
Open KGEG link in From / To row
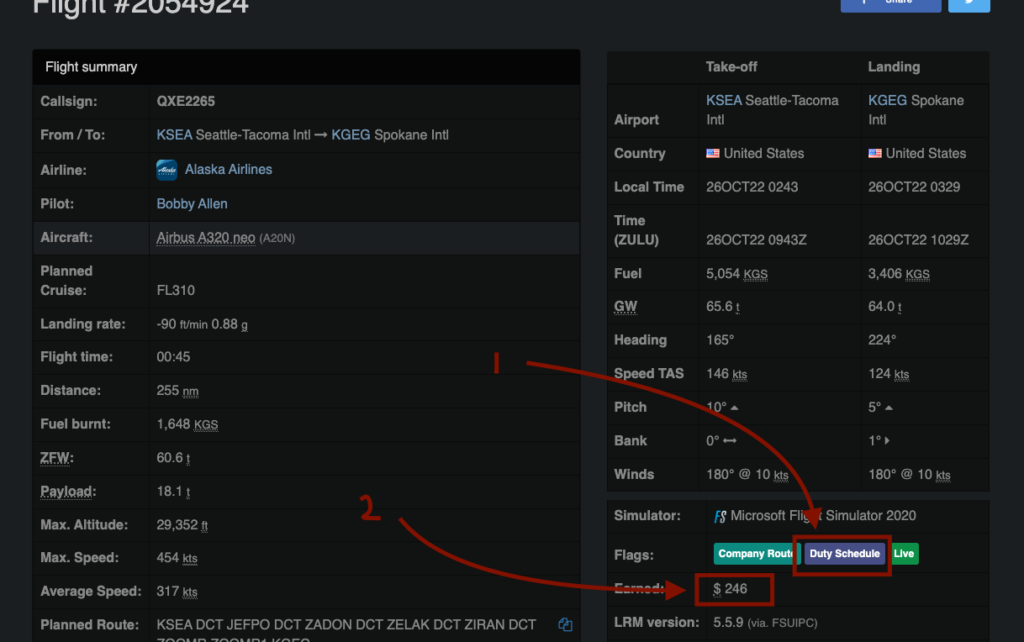click(x=351, y=135)
